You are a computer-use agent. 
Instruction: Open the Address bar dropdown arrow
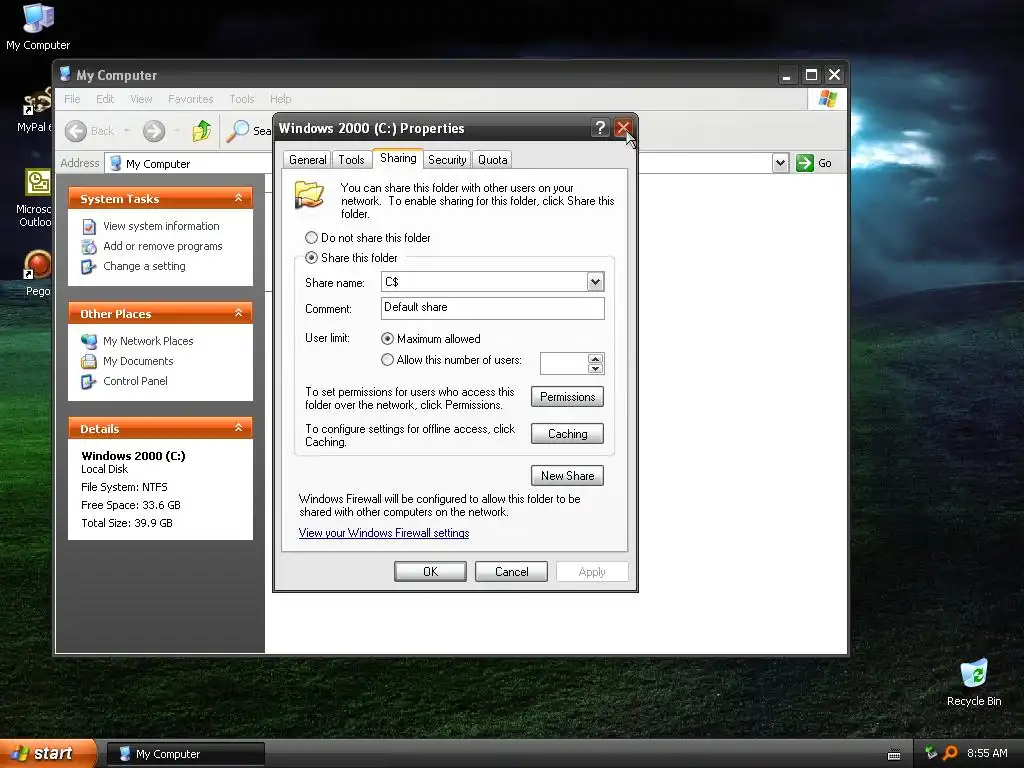click(780, 163)
